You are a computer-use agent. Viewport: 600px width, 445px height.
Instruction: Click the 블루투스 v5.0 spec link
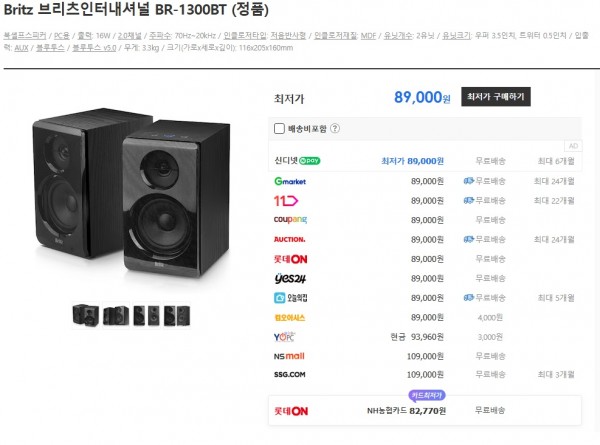pos(94,48)
